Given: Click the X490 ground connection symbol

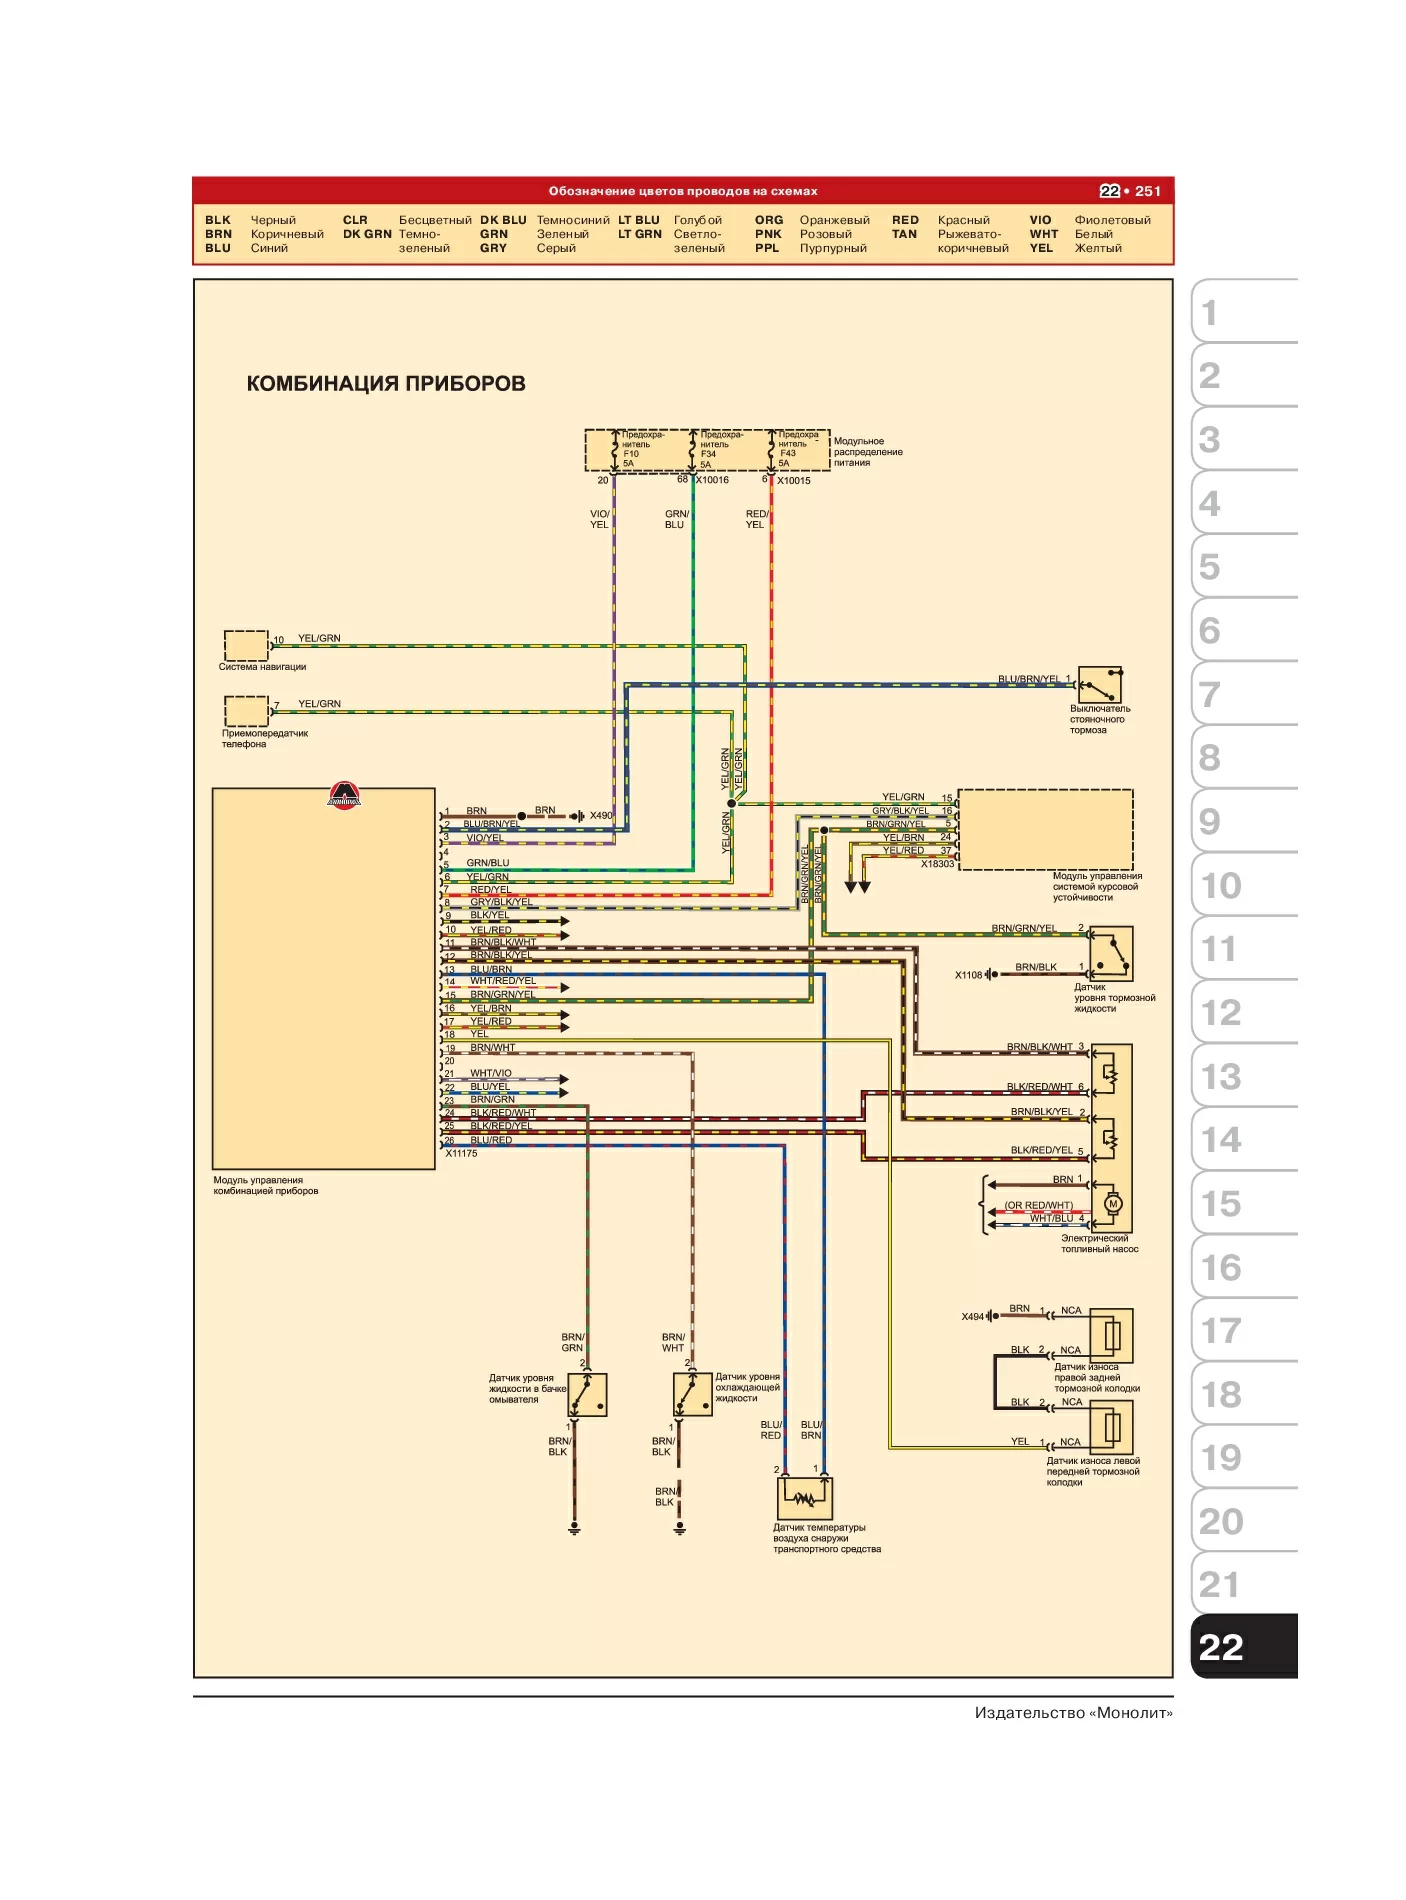Looking at the screenshot, I should pos(577,816).
